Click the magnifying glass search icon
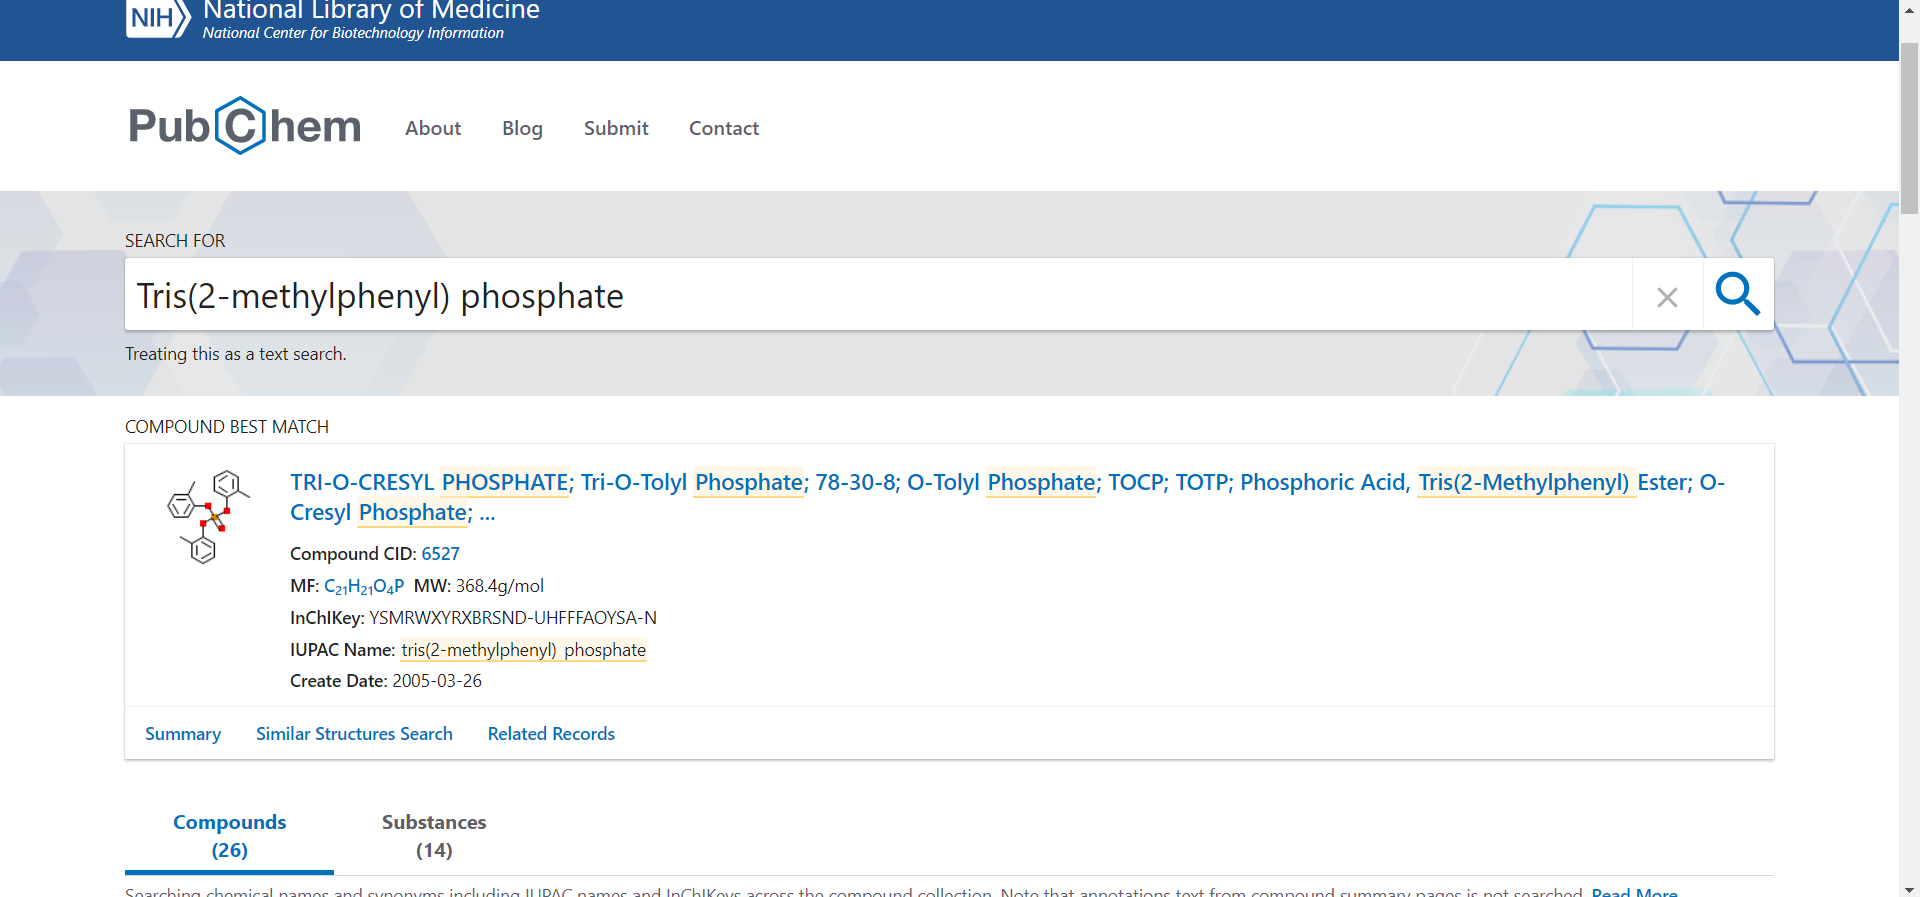 click(1738, 294)
